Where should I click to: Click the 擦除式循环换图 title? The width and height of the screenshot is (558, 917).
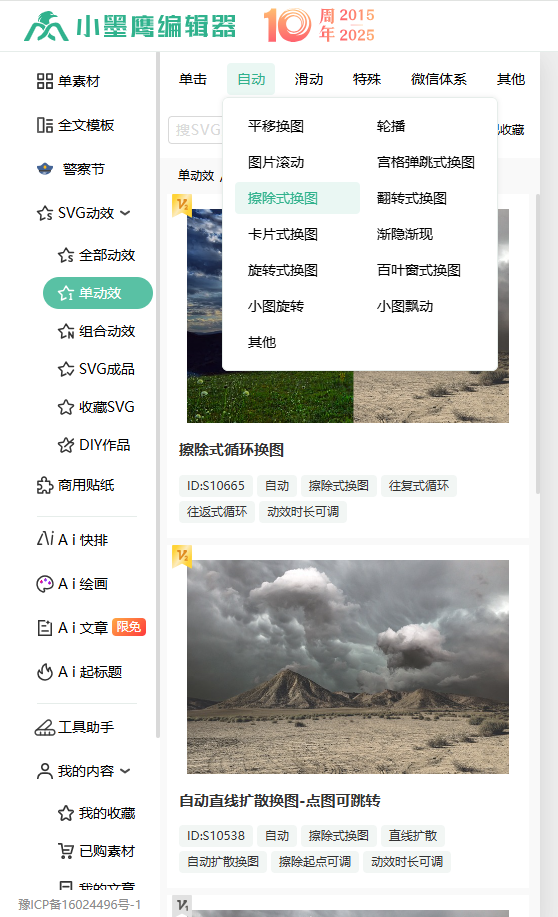[x=231, y=450]
